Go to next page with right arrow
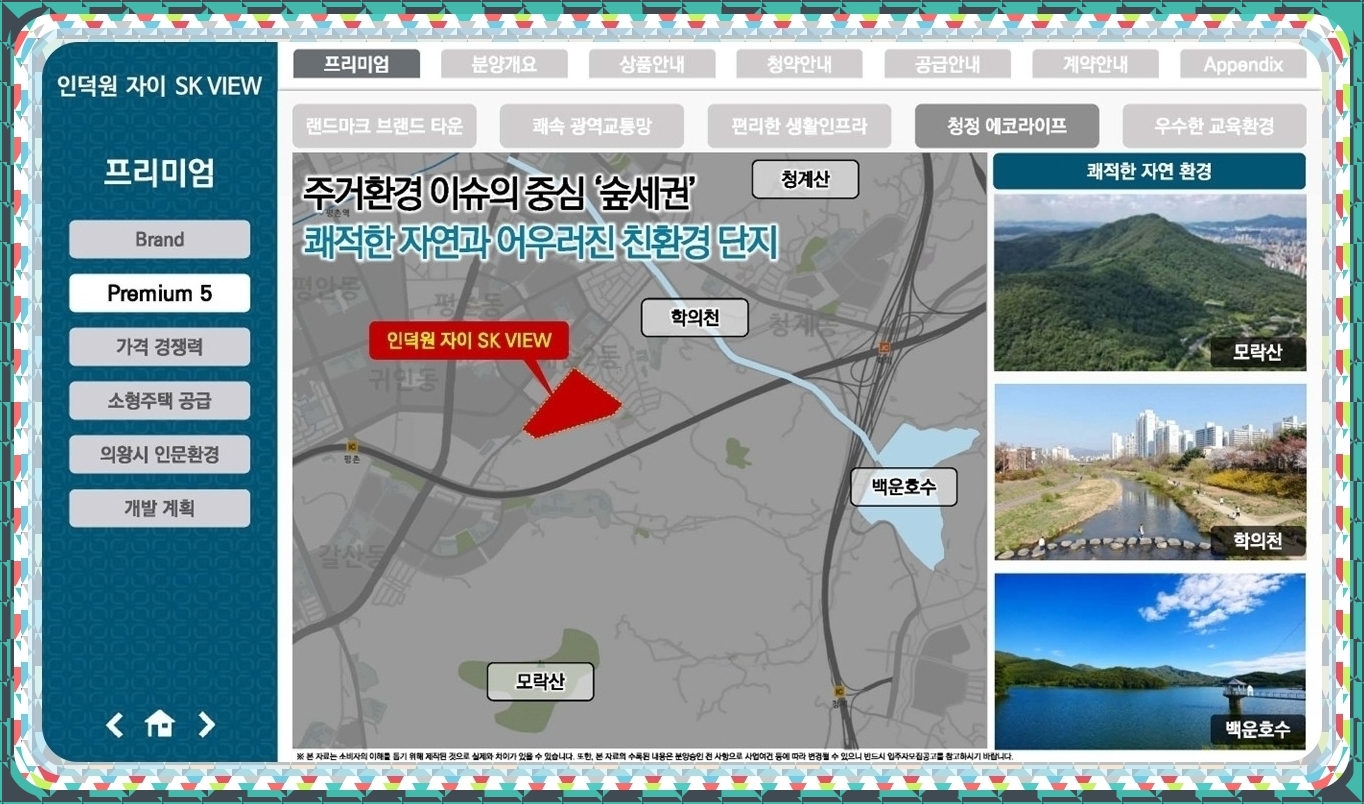The image size is (1364, 804). [x=206, y=725]
